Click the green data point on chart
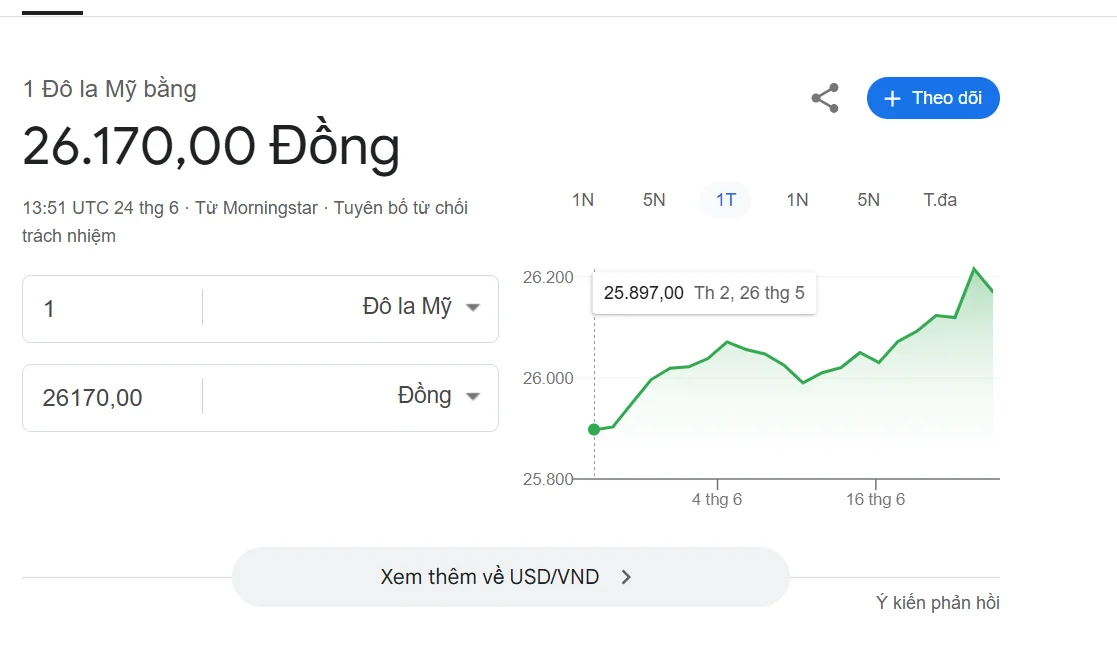The image size is (1117, 646). click(x=594, y=429)
